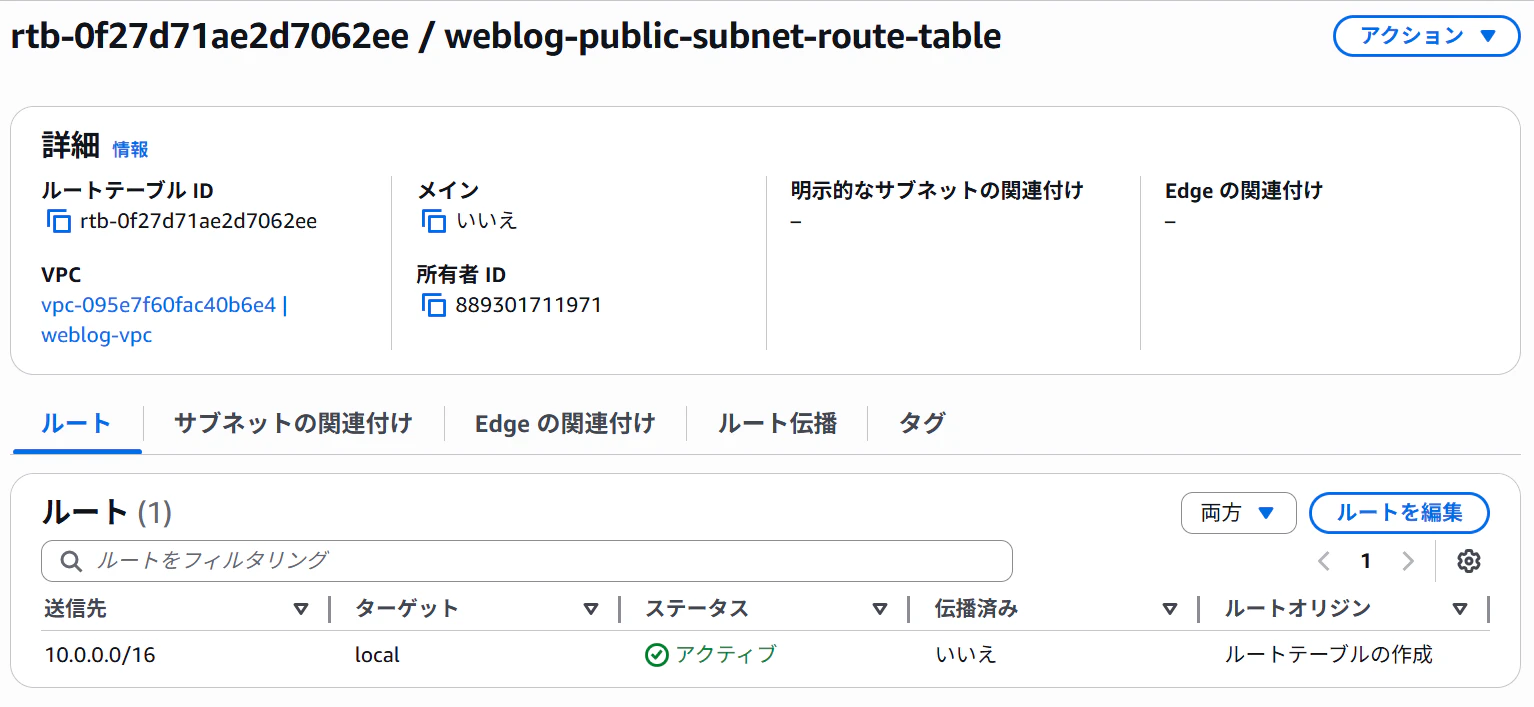Image resolution: width=1534 pixels, height=707 pixels.
Task: Expand the 両方 filter dropdown
Action: pos(1238,513)
